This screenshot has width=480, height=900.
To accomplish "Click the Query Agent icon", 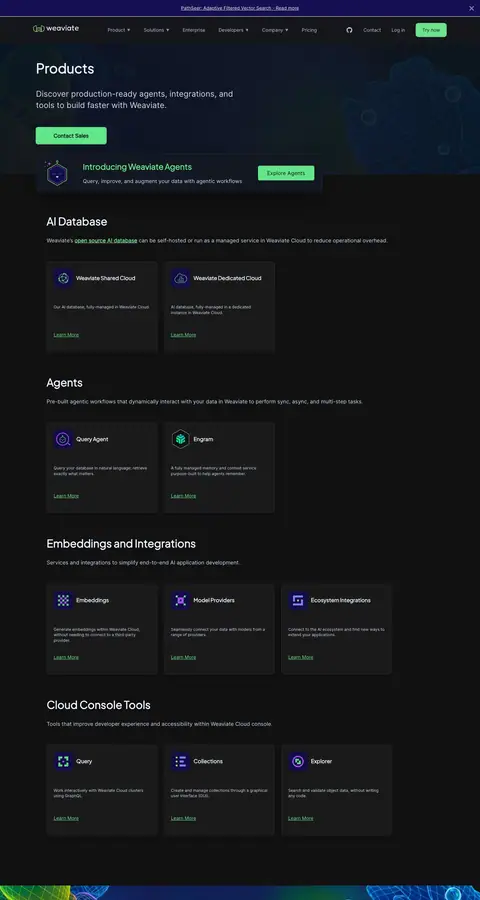I will (63, 439).
